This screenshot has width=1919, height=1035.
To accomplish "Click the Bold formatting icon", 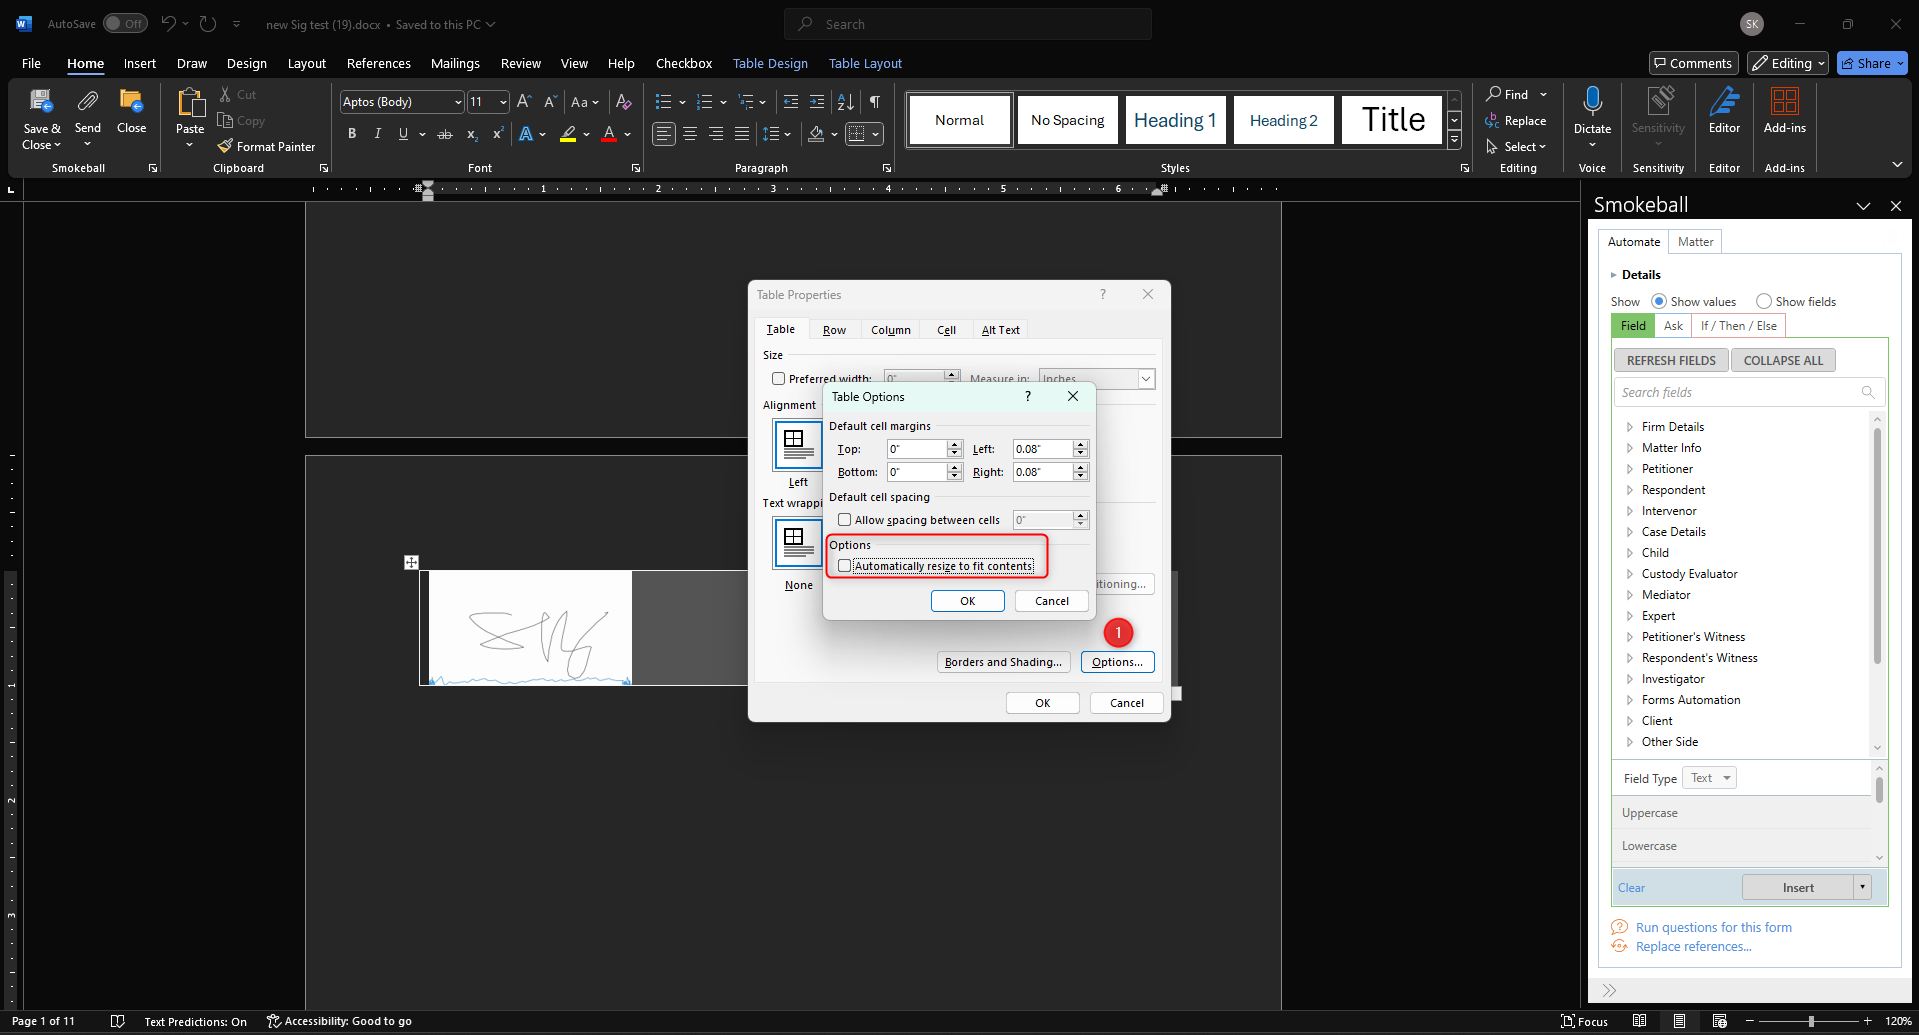I will click(352, 134).
